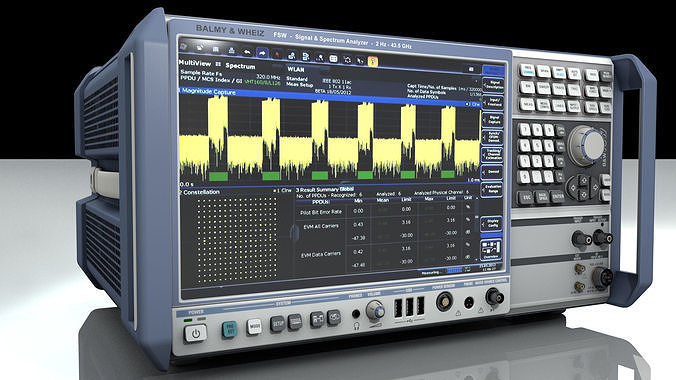
Task: Click the refresh-style icon left of yellow help icon
Action: point(347,60)
